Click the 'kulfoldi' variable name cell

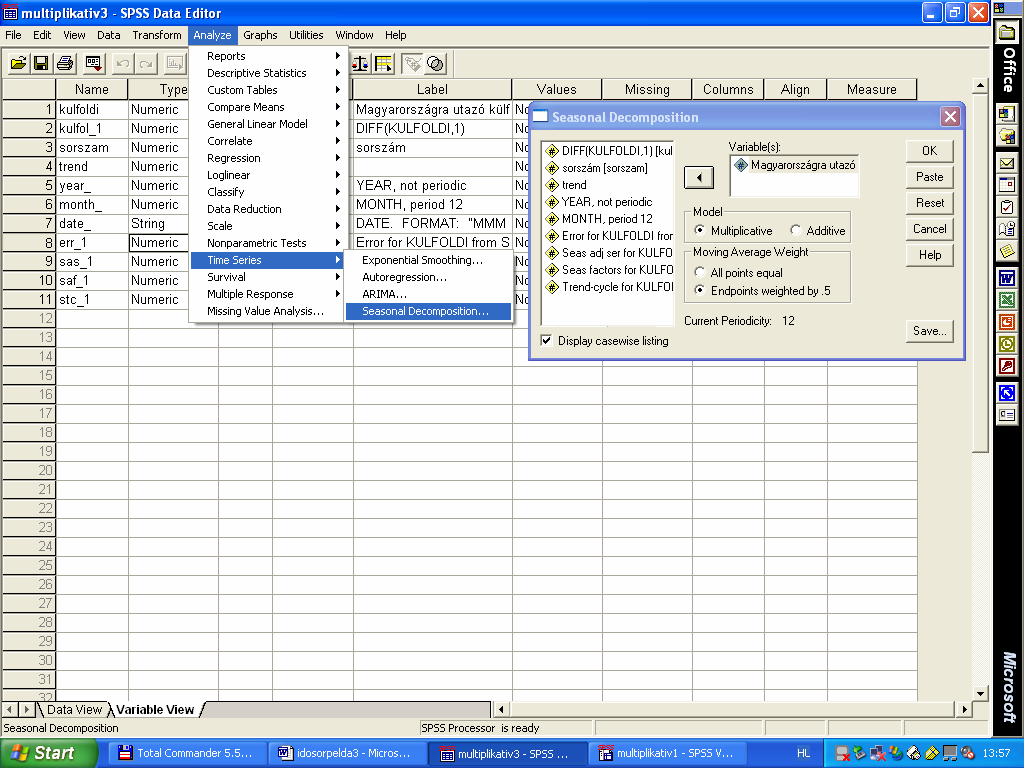[92, 109]
